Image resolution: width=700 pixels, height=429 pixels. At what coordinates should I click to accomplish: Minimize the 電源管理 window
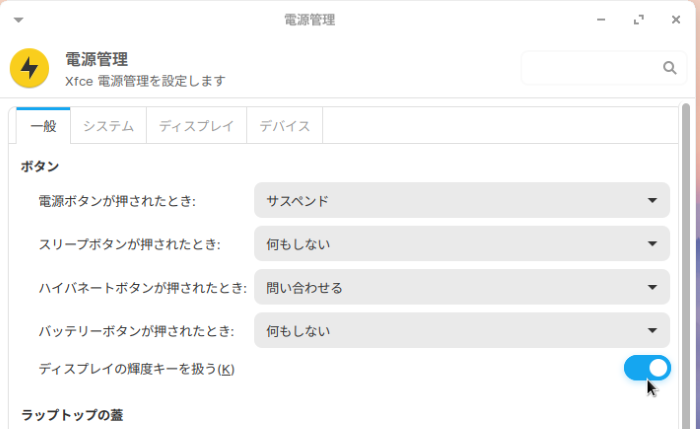[602, 19]
